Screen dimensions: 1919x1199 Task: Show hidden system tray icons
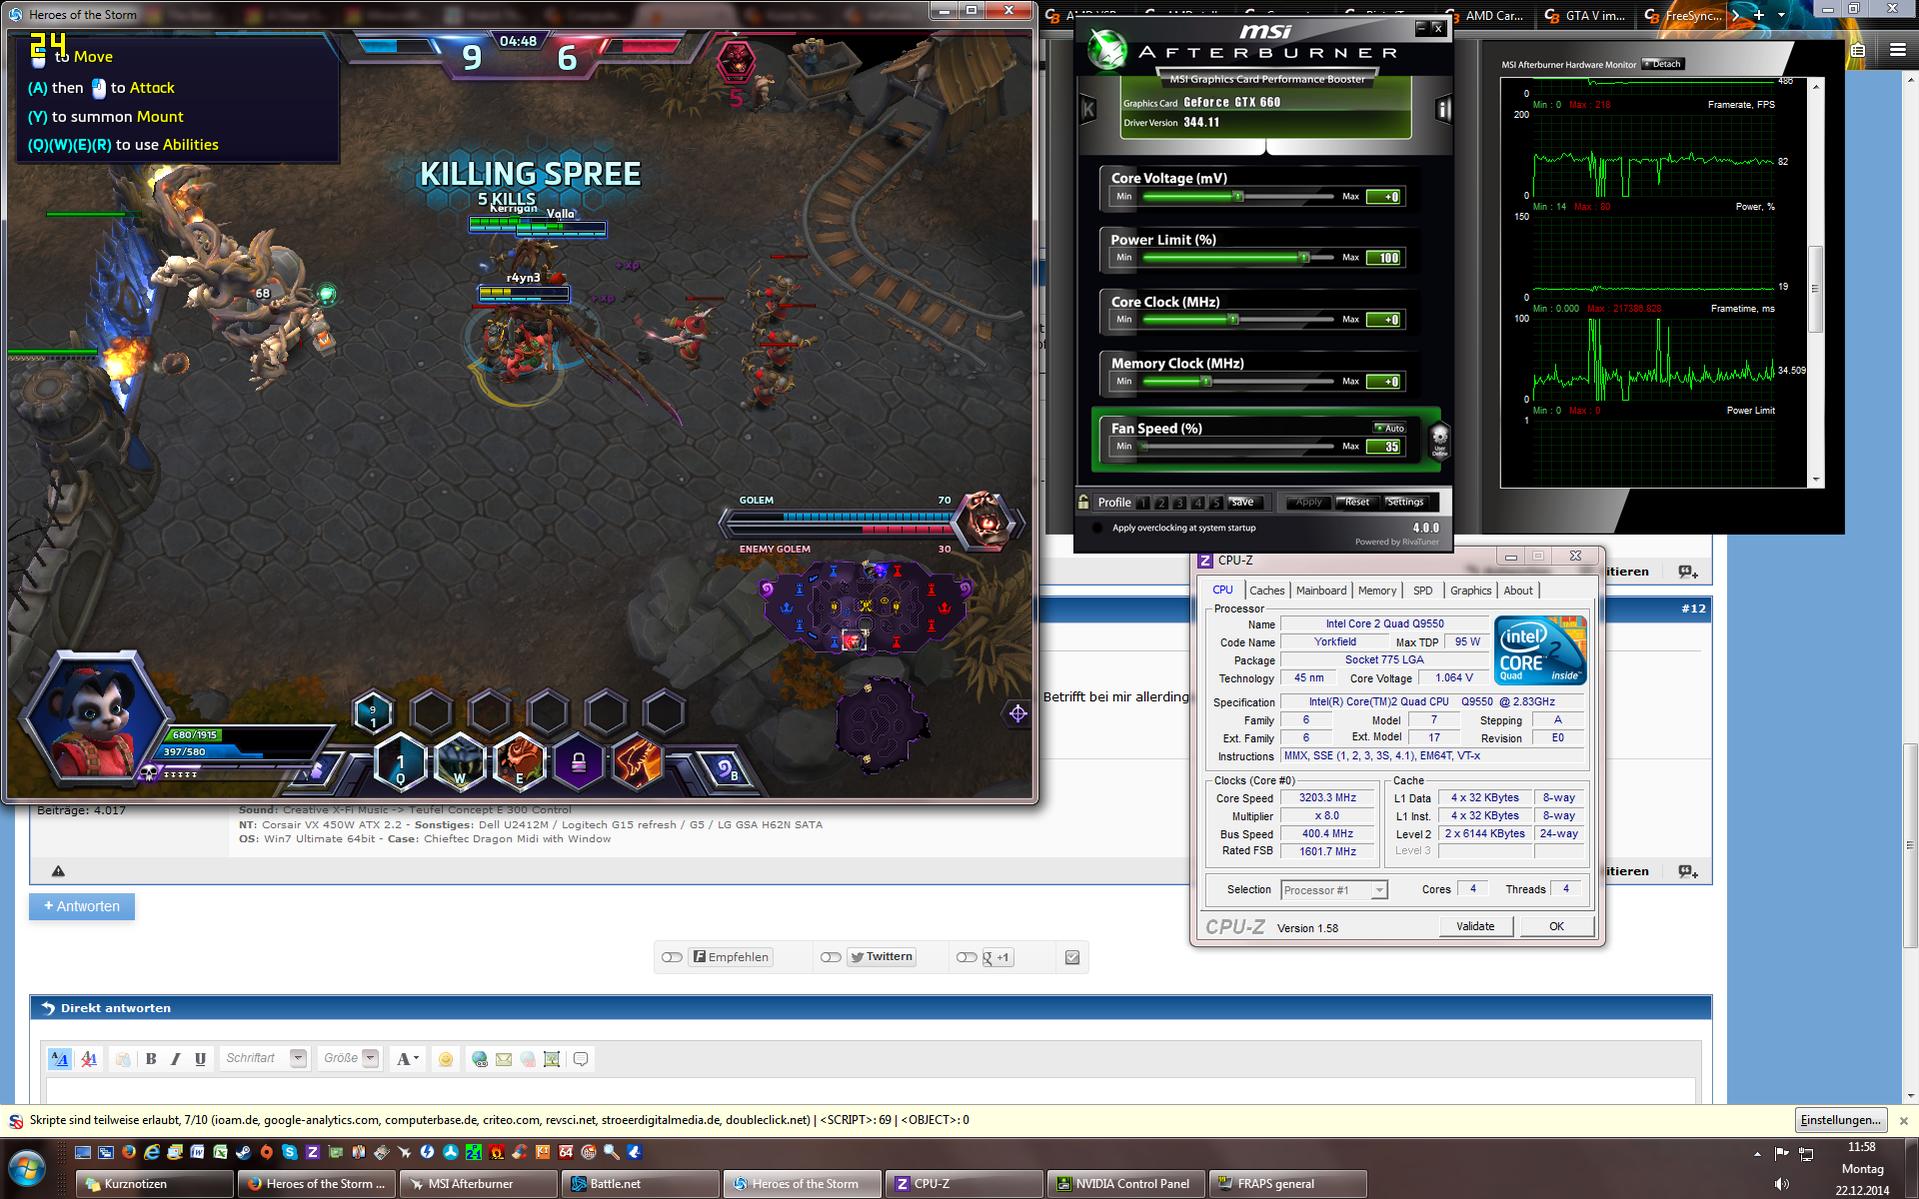pos(1757,1154)
